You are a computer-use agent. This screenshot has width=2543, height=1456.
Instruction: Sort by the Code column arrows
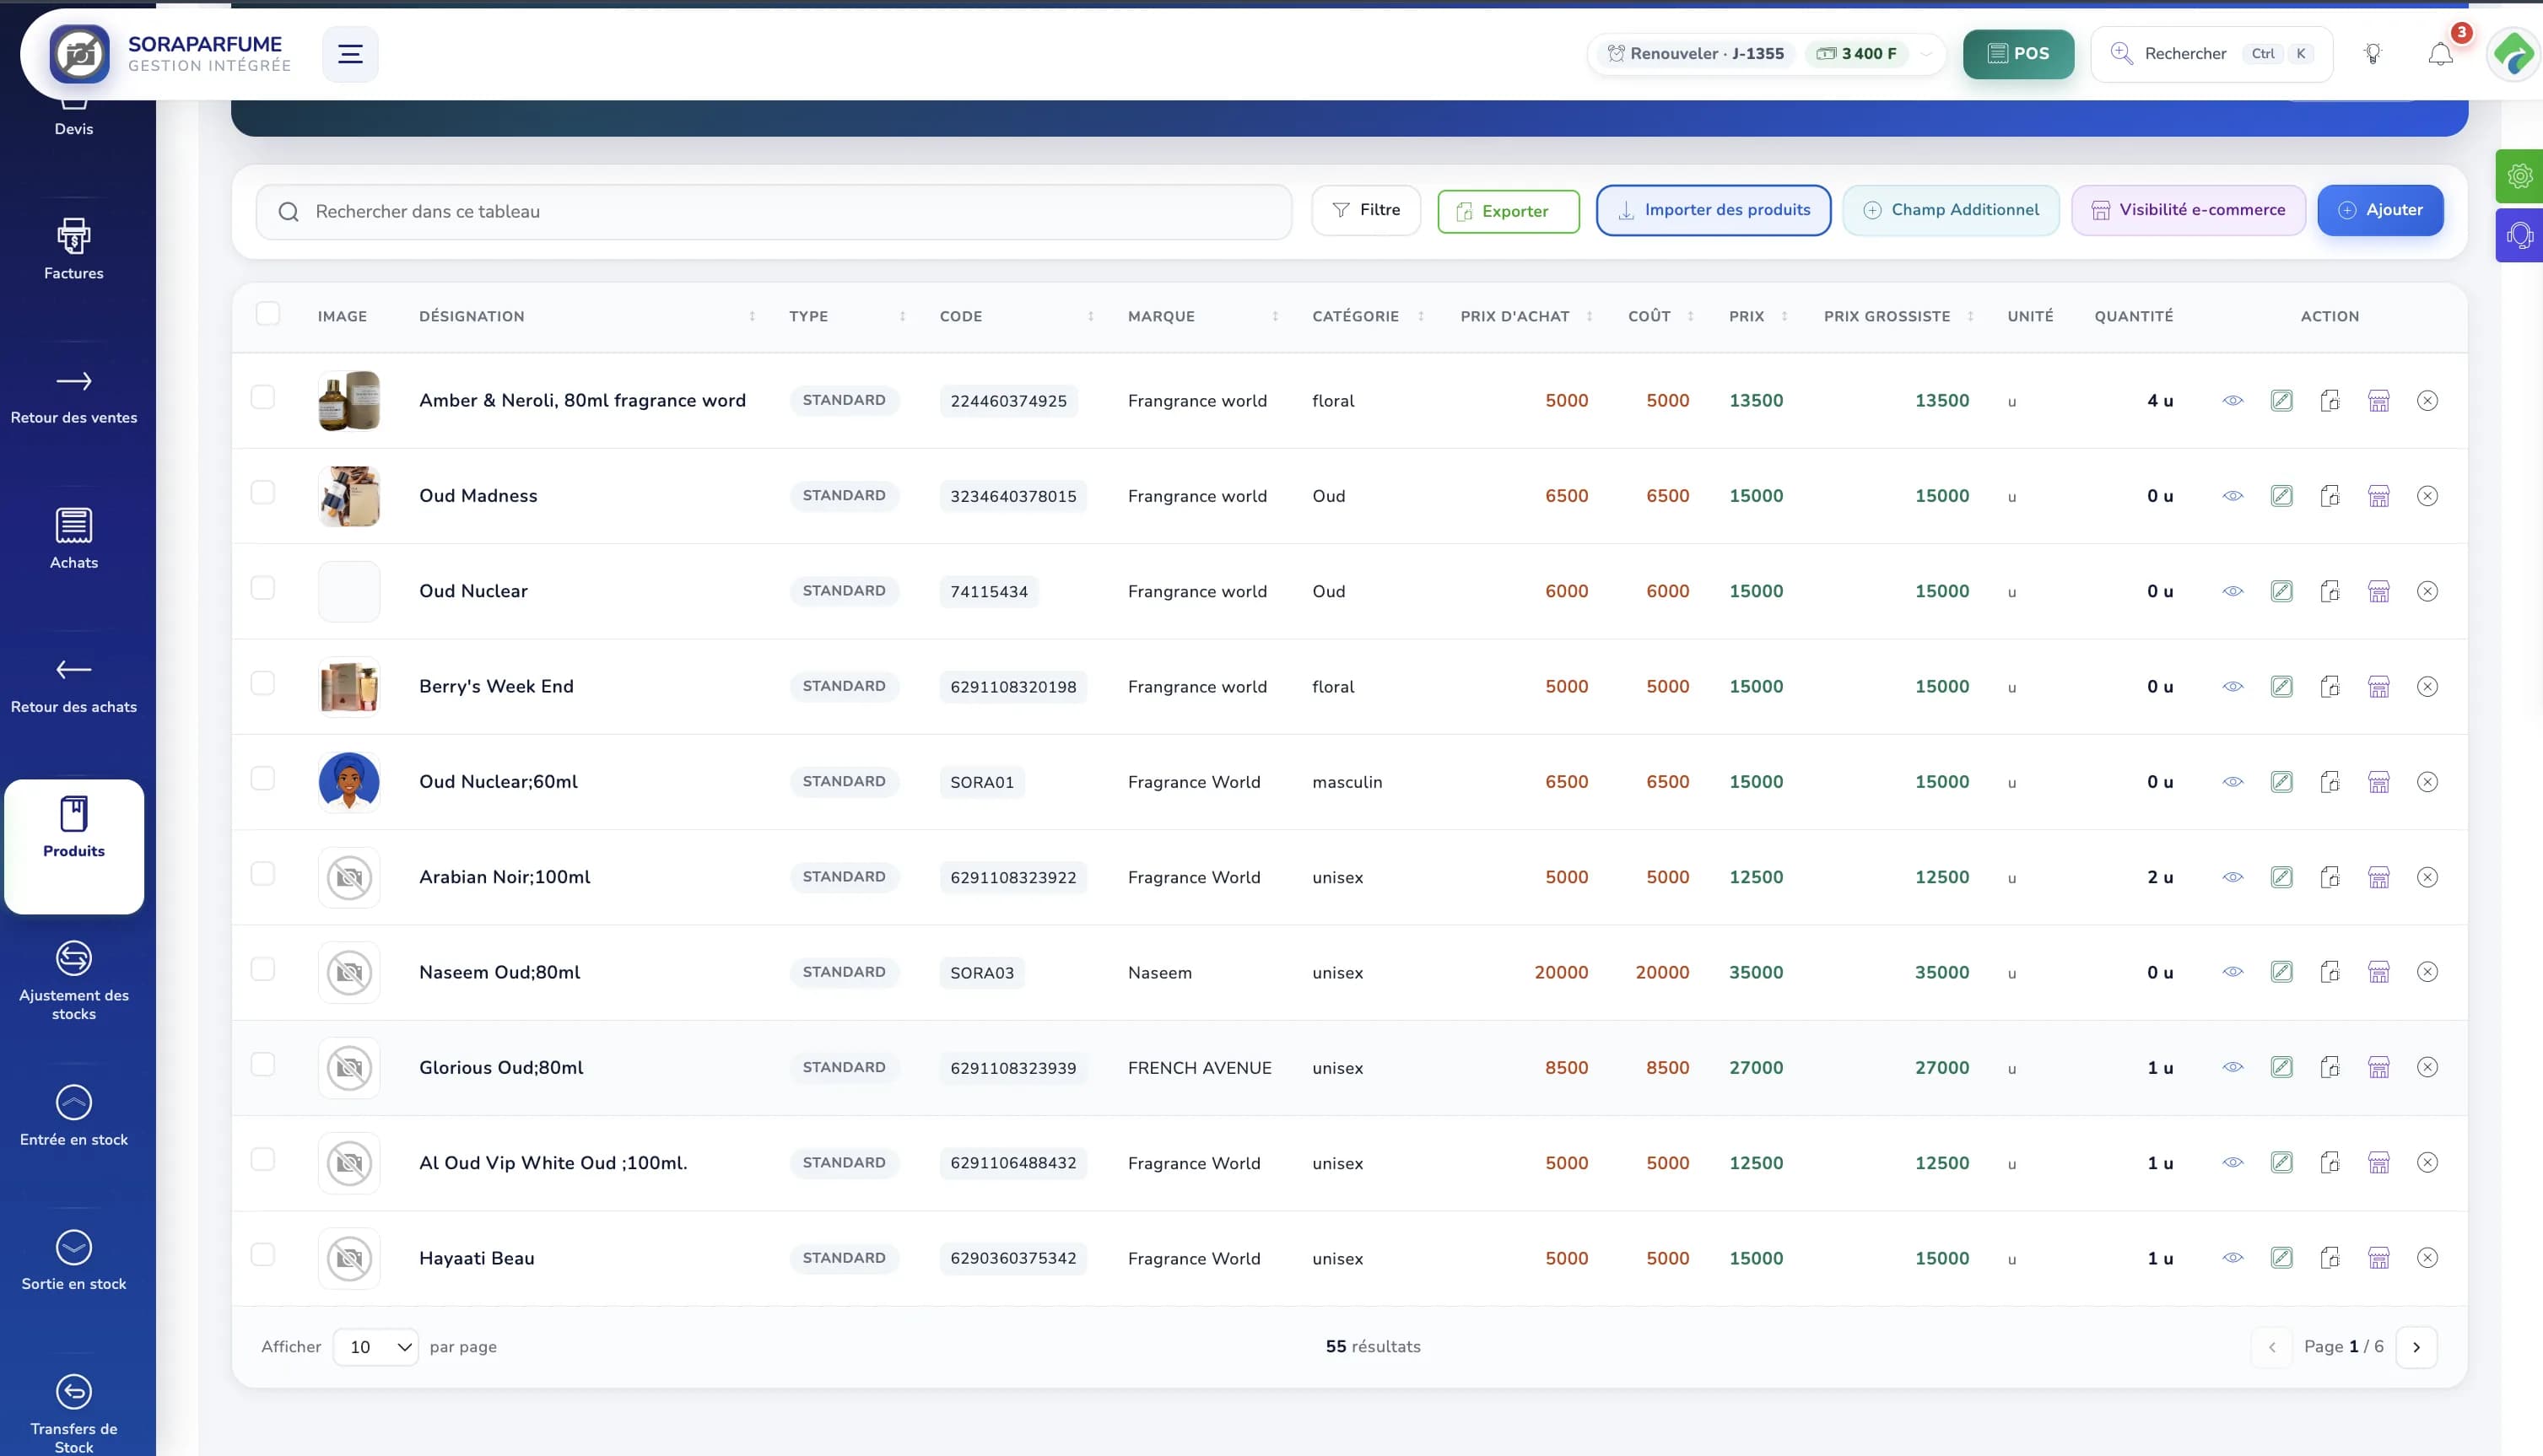point(1090,317)
